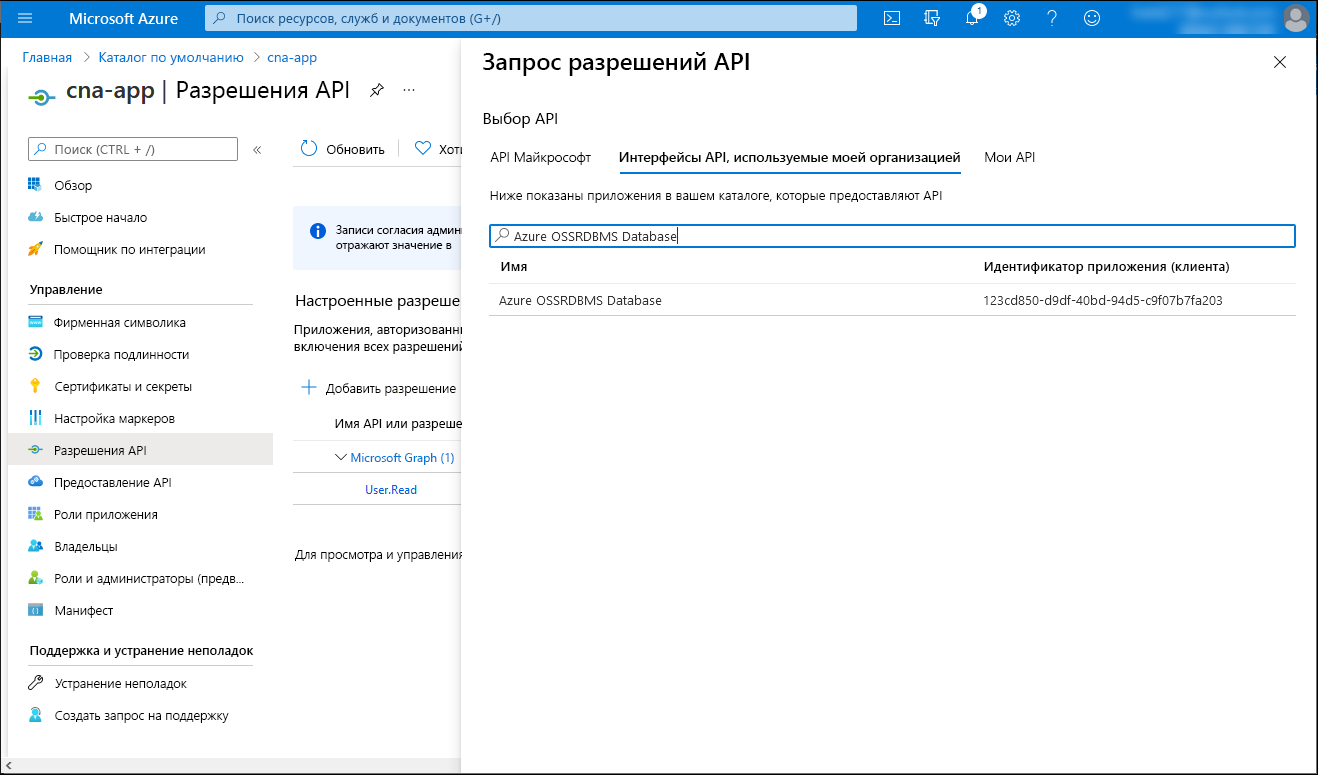Click the heart feedback icon
Screen dimensions: 1319x775
pos(423,148)
